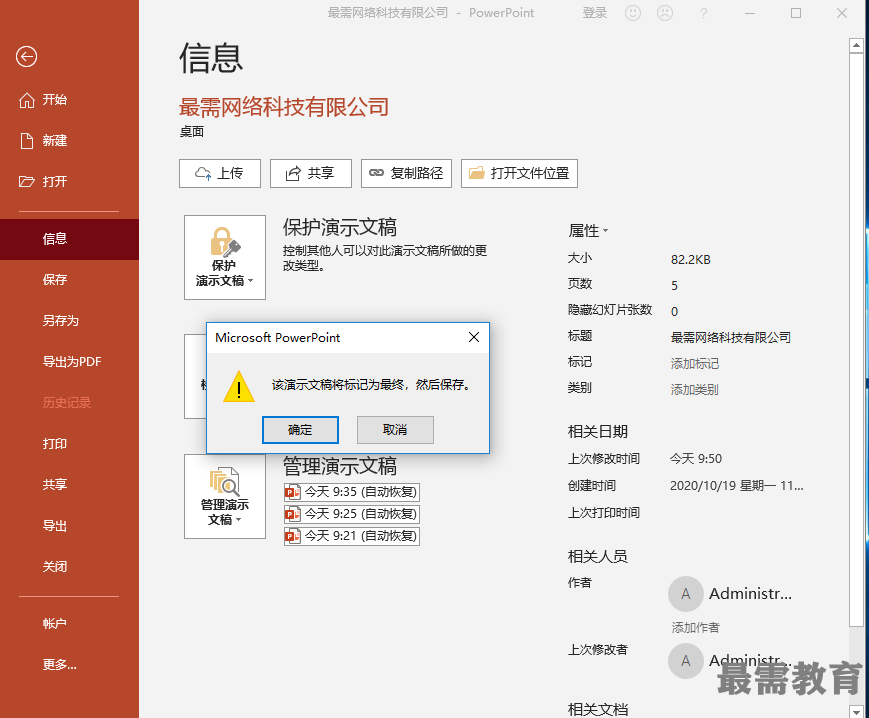Open the 打开 file page

(54, 182)
